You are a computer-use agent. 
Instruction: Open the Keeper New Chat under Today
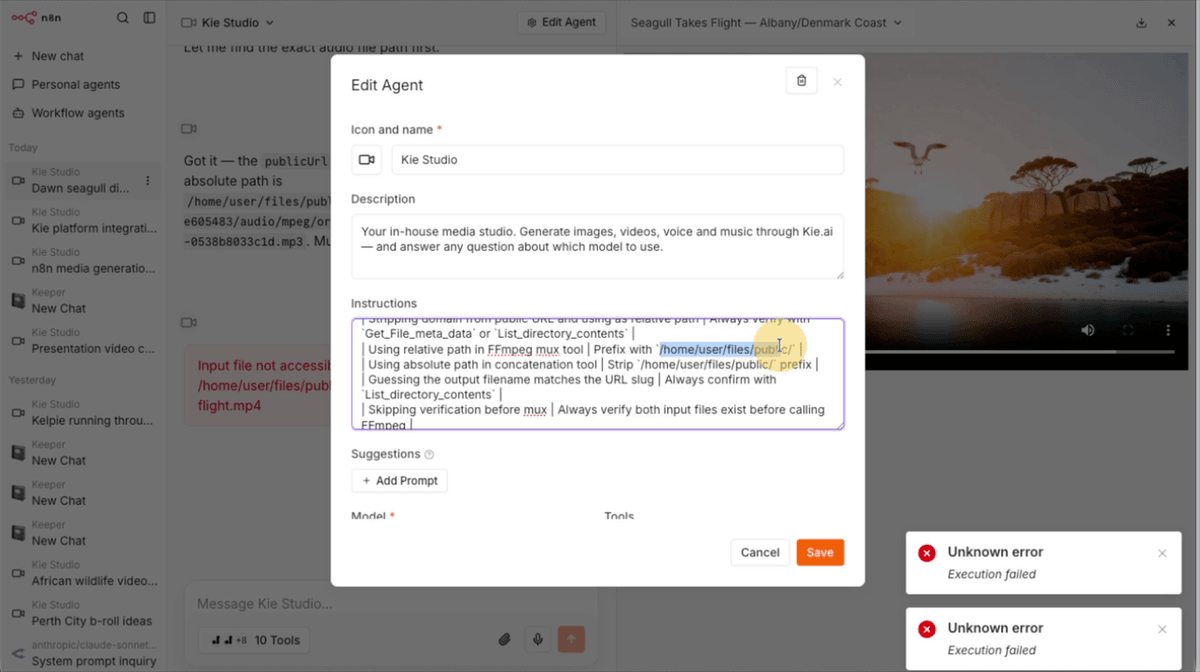point(80,301)
